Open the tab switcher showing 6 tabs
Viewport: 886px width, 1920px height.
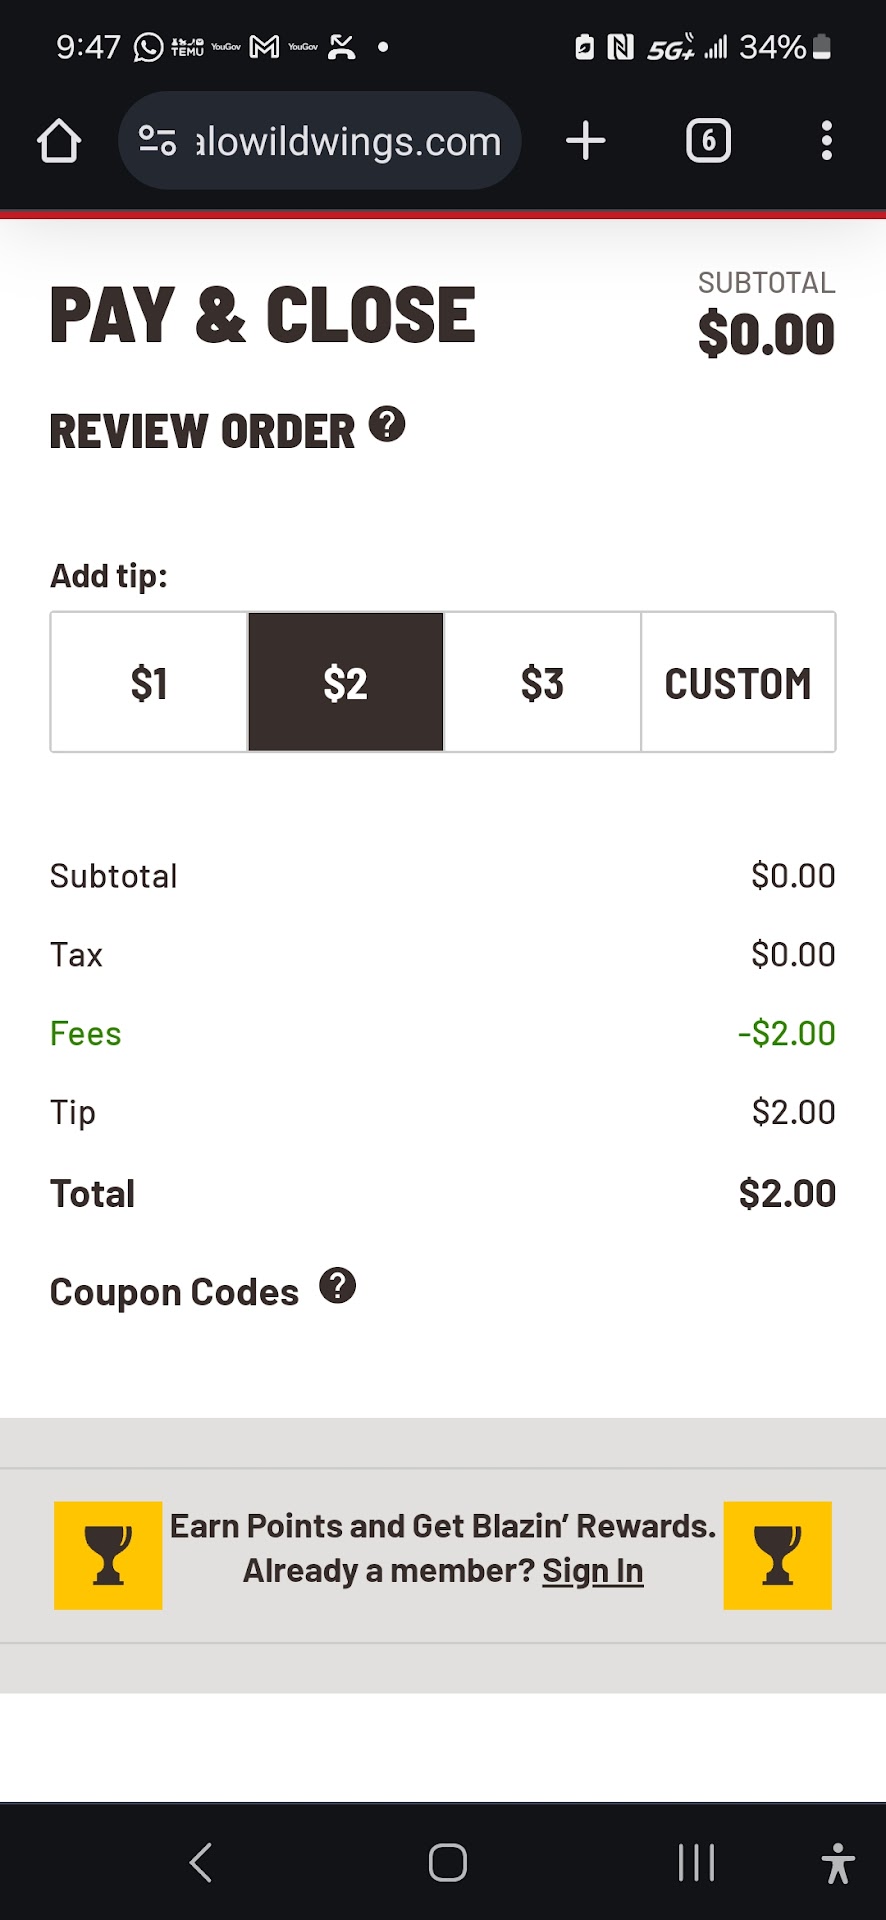708,141
